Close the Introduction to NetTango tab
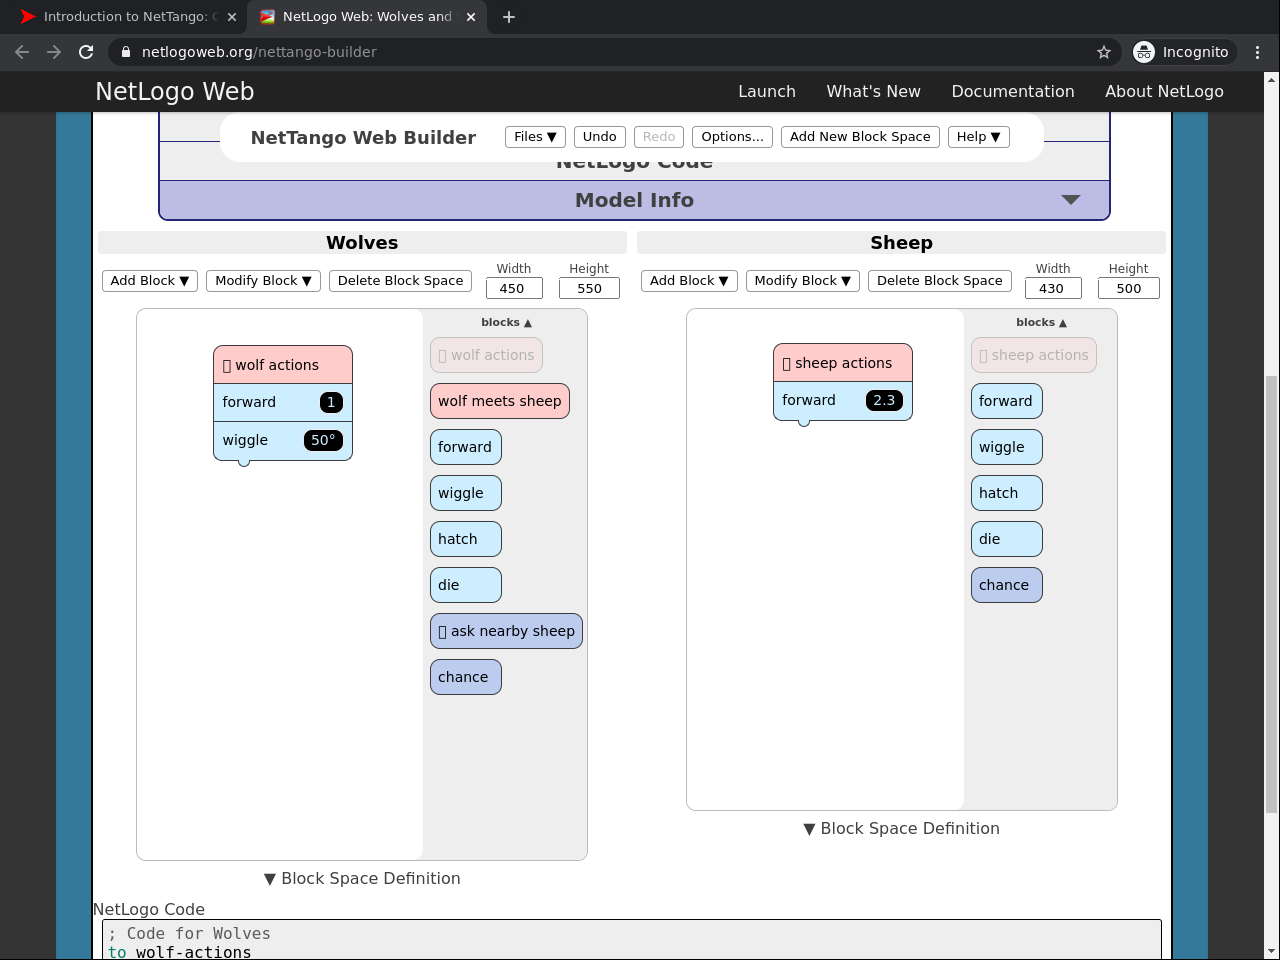 click(x=232, y=17)
